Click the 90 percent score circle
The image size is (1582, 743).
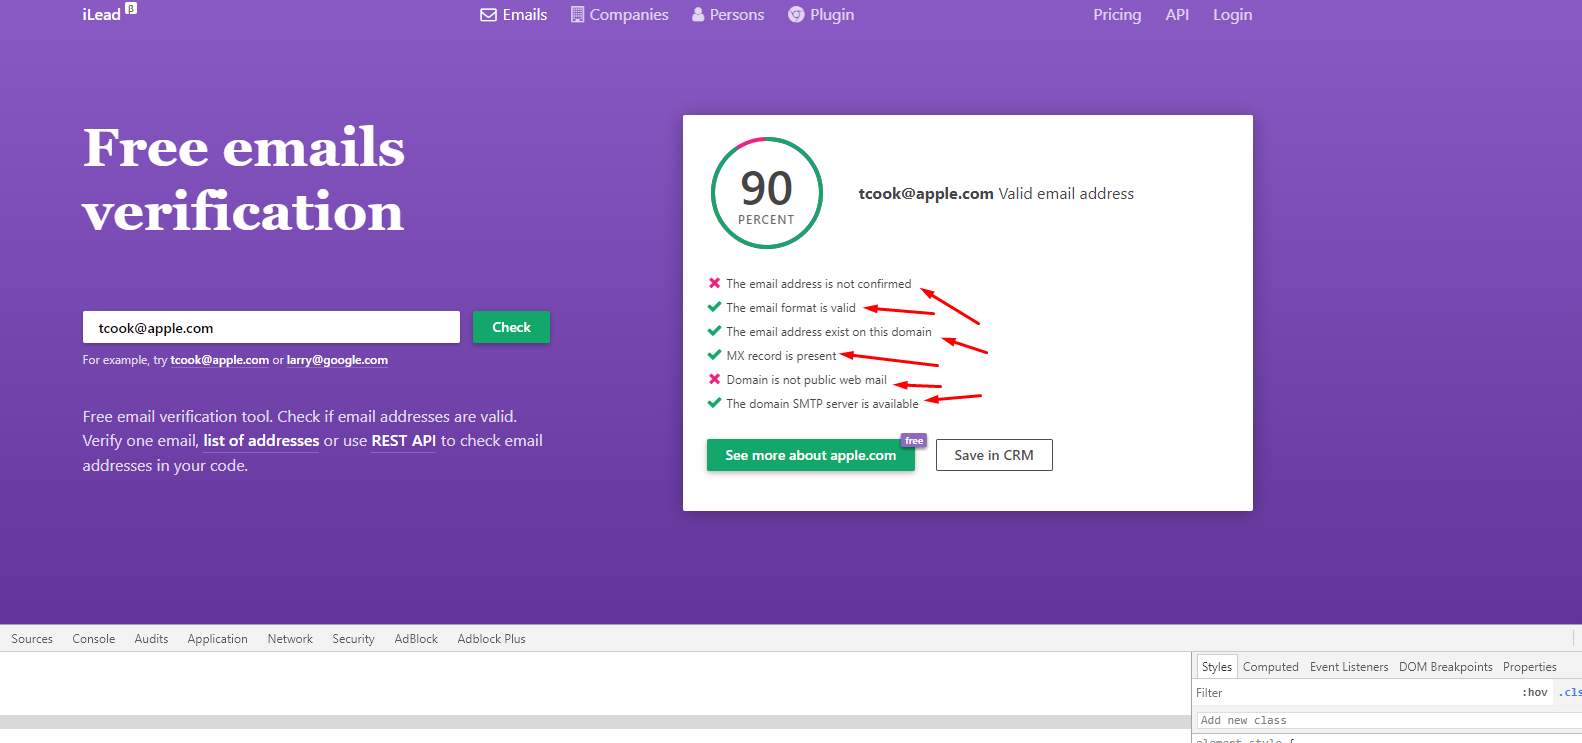(x=766, y=193)
